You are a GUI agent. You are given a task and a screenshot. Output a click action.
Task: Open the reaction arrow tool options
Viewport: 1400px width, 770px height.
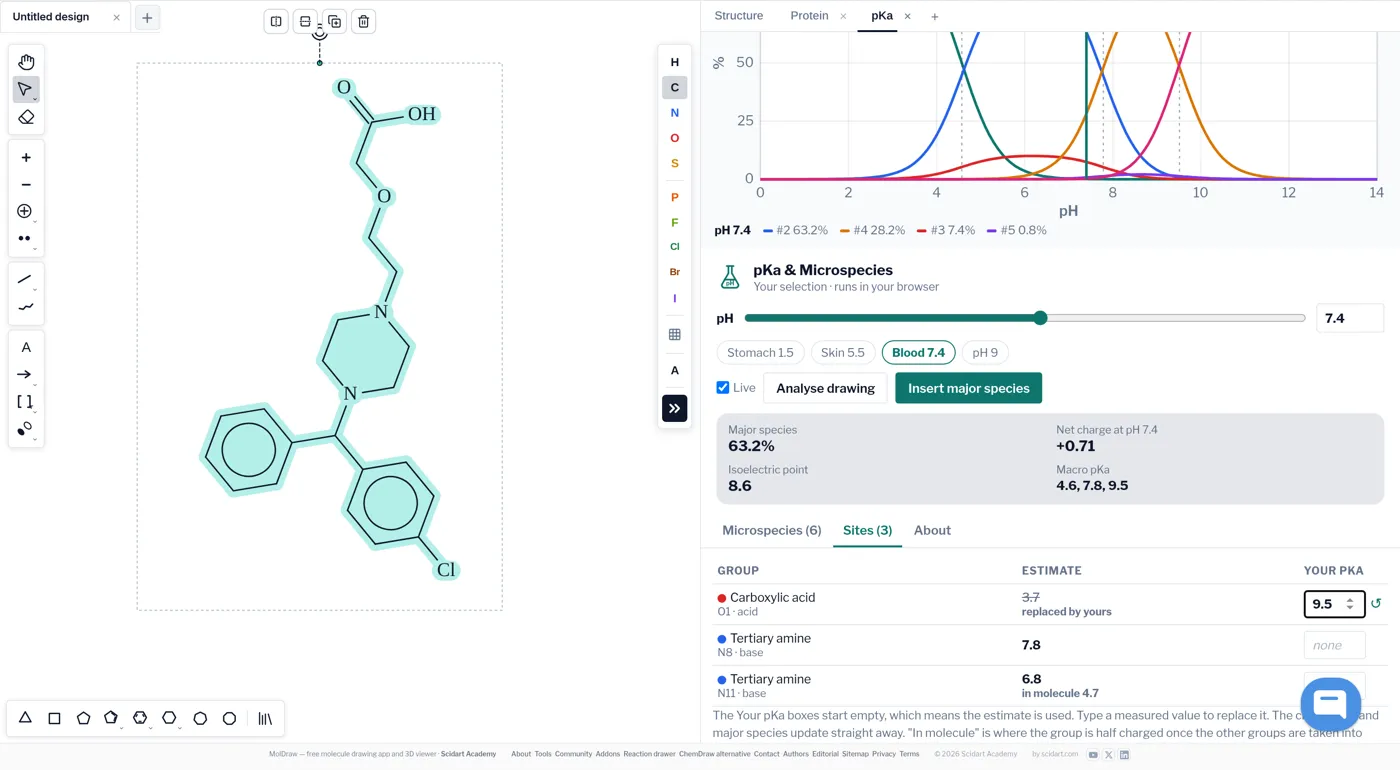point(35,384)
